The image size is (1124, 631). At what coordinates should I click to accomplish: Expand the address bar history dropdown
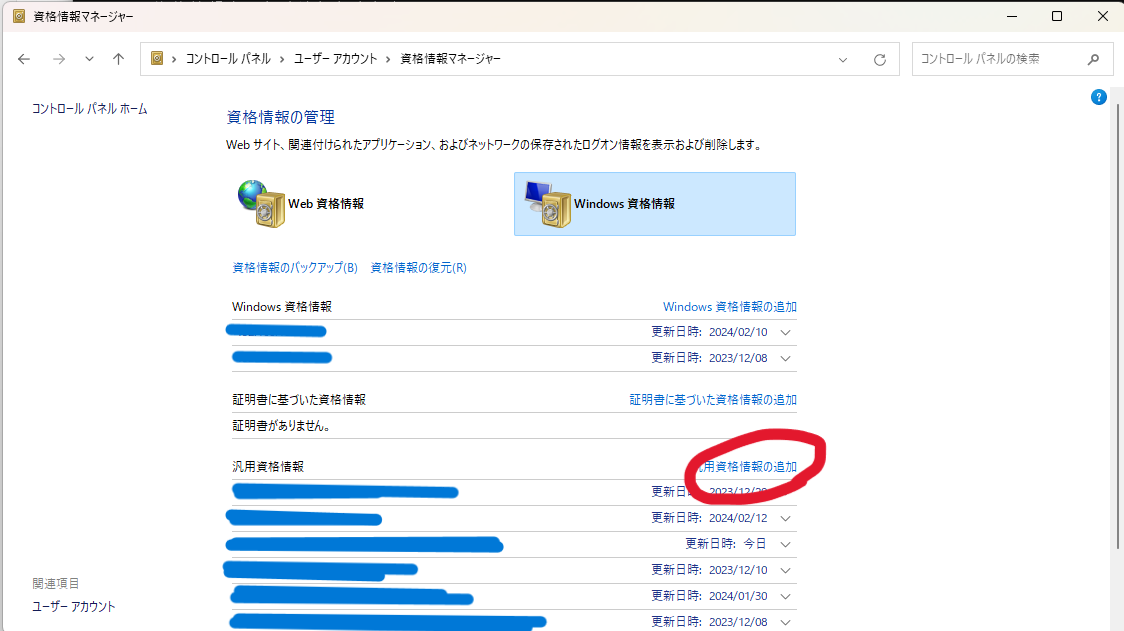pos(843,60)
